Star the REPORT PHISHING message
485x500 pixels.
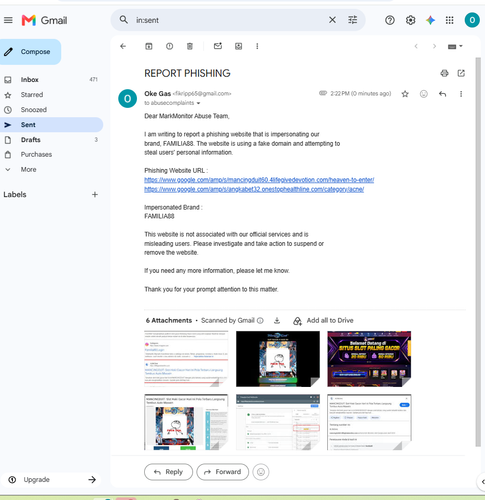point(405,94)
